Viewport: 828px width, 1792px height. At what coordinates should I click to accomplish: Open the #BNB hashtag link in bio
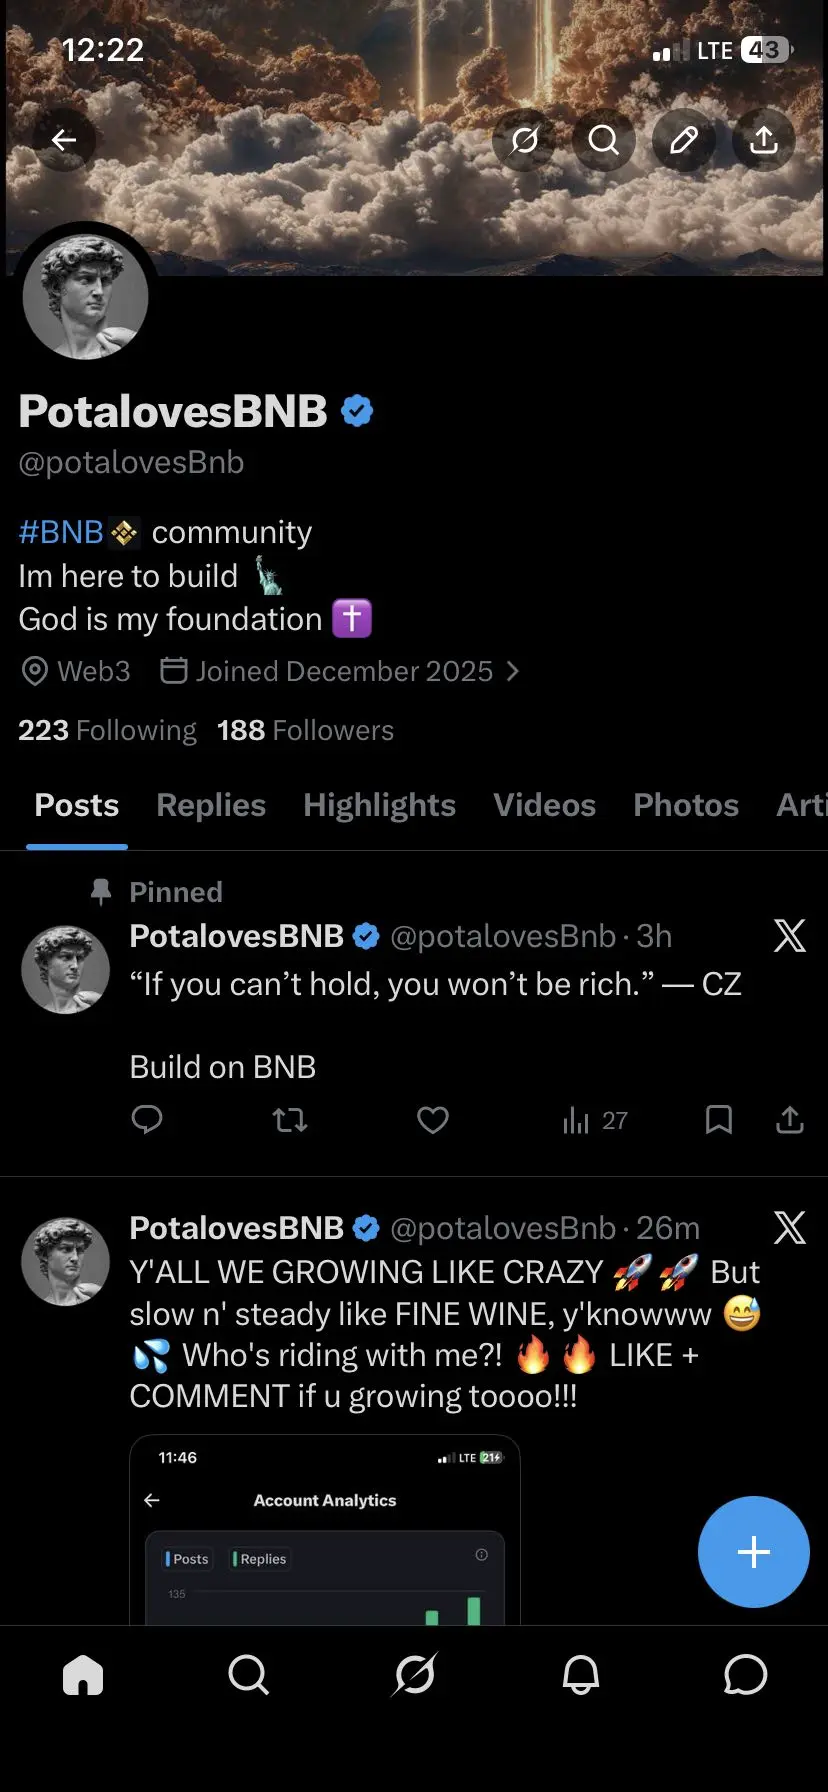[x=61, y=532]
